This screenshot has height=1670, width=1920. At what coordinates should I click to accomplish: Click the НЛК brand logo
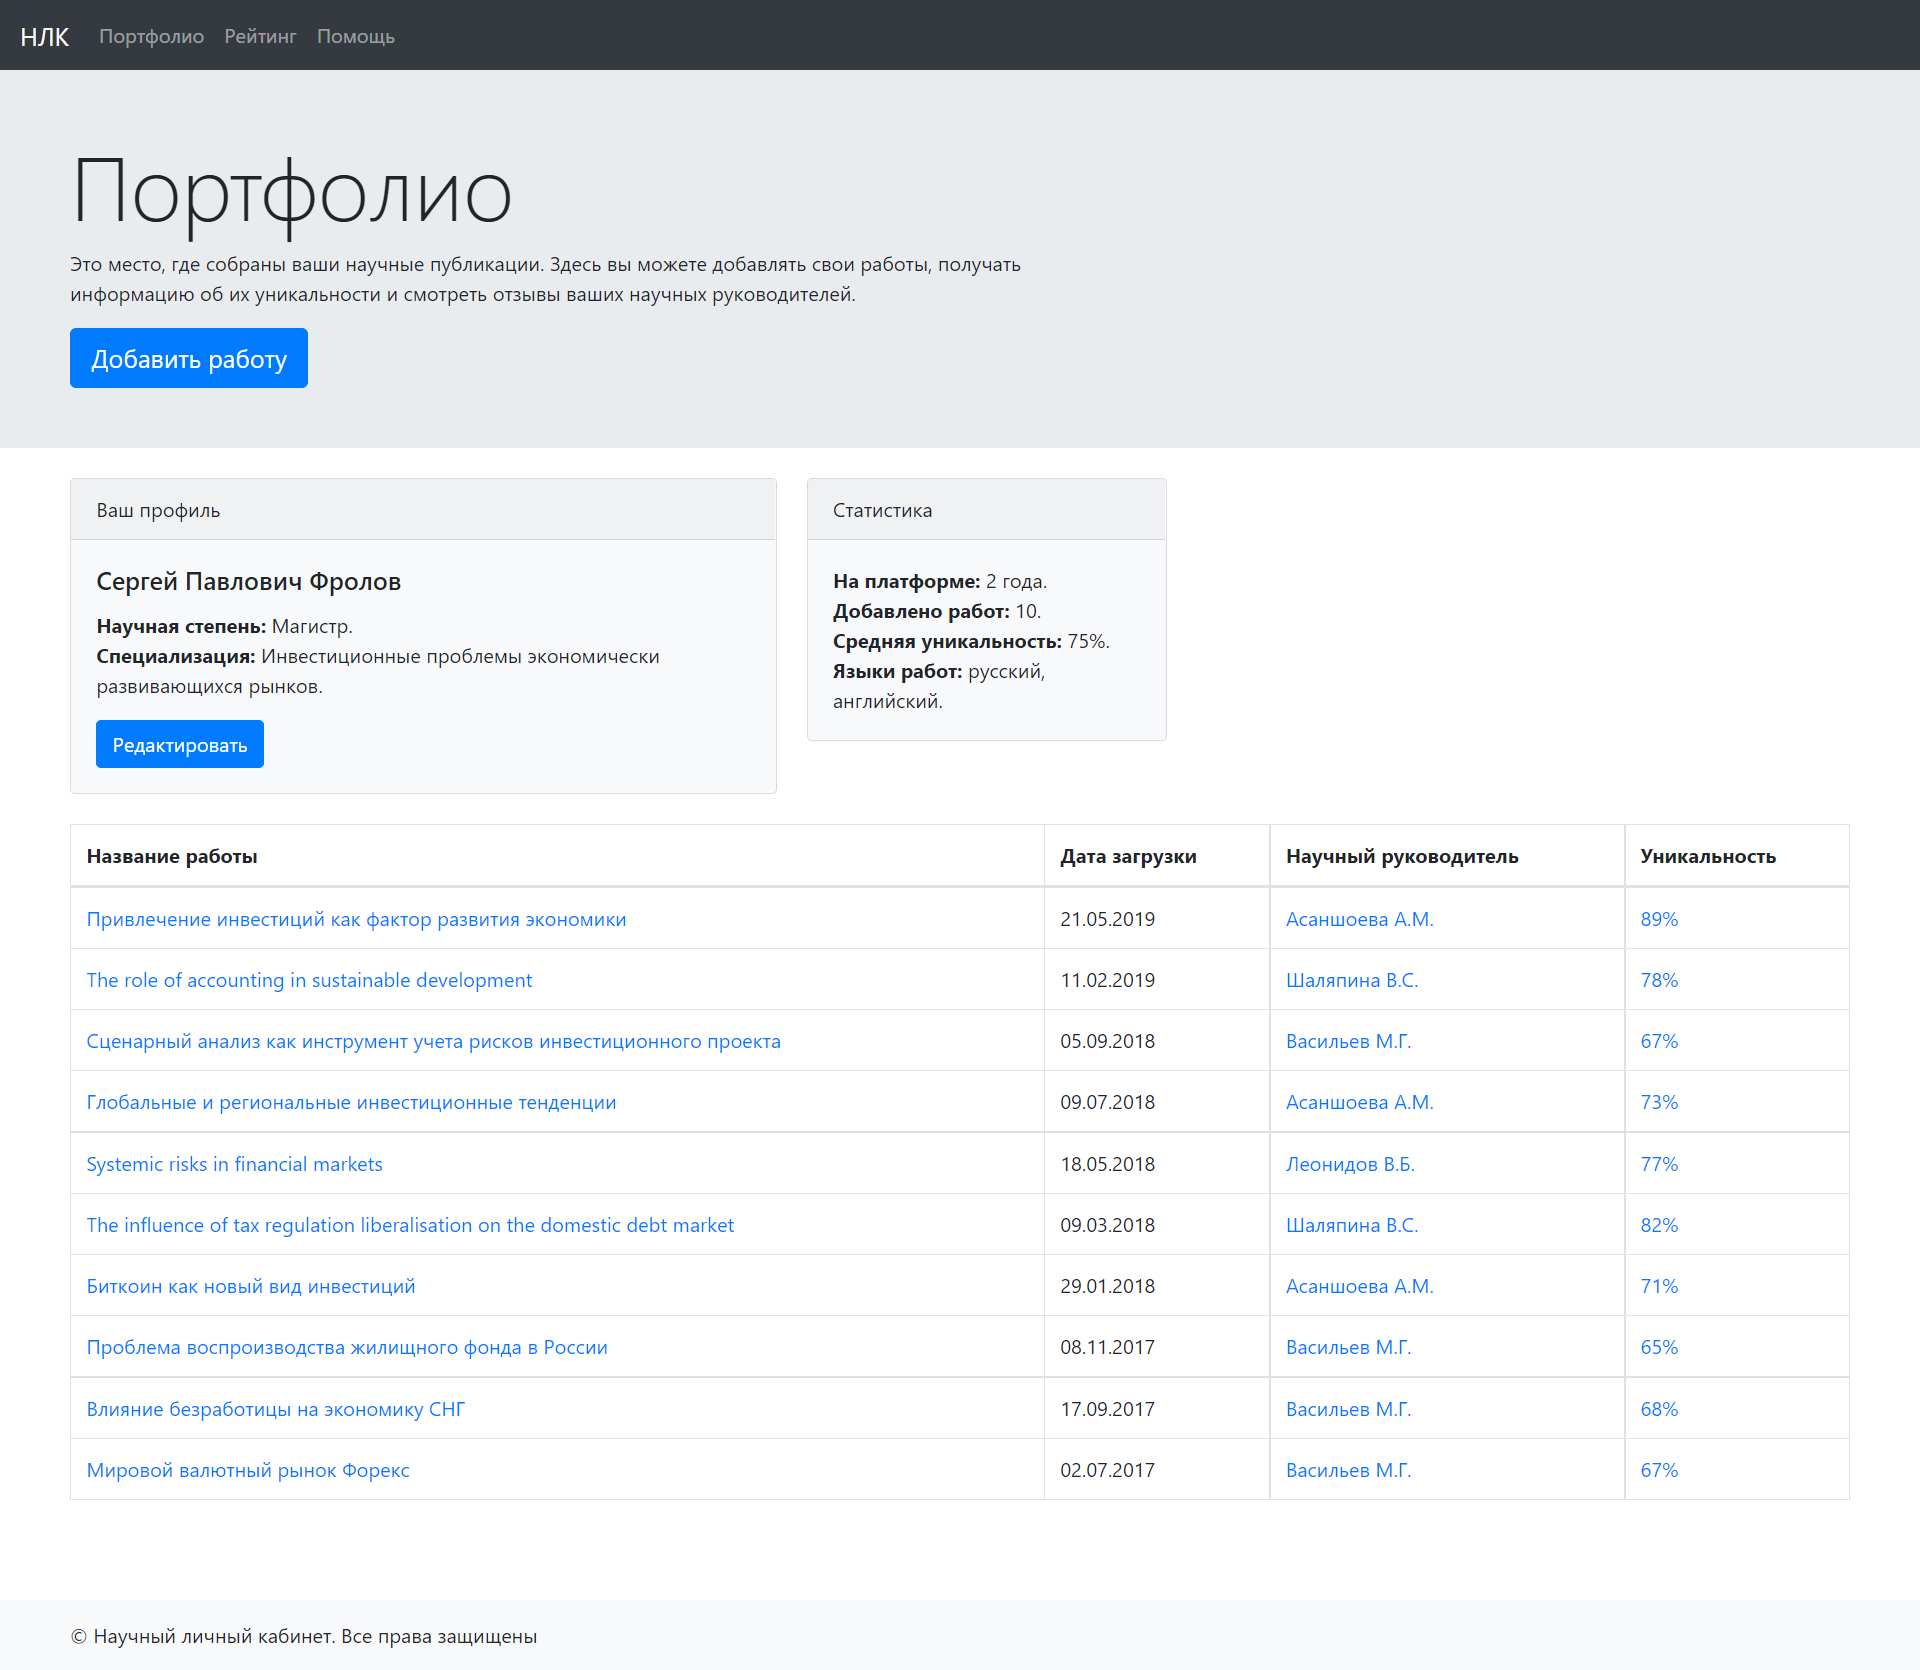point(44,37)
